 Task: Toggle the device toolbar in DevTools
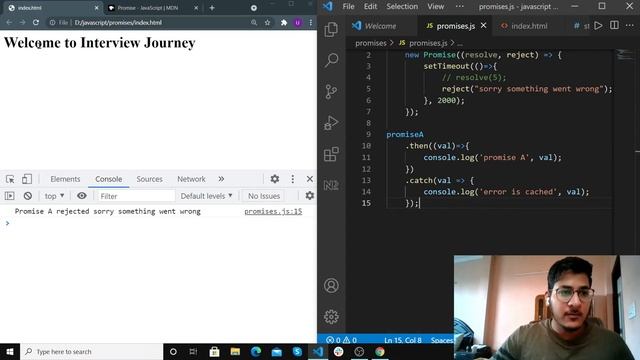pos(27,179)
